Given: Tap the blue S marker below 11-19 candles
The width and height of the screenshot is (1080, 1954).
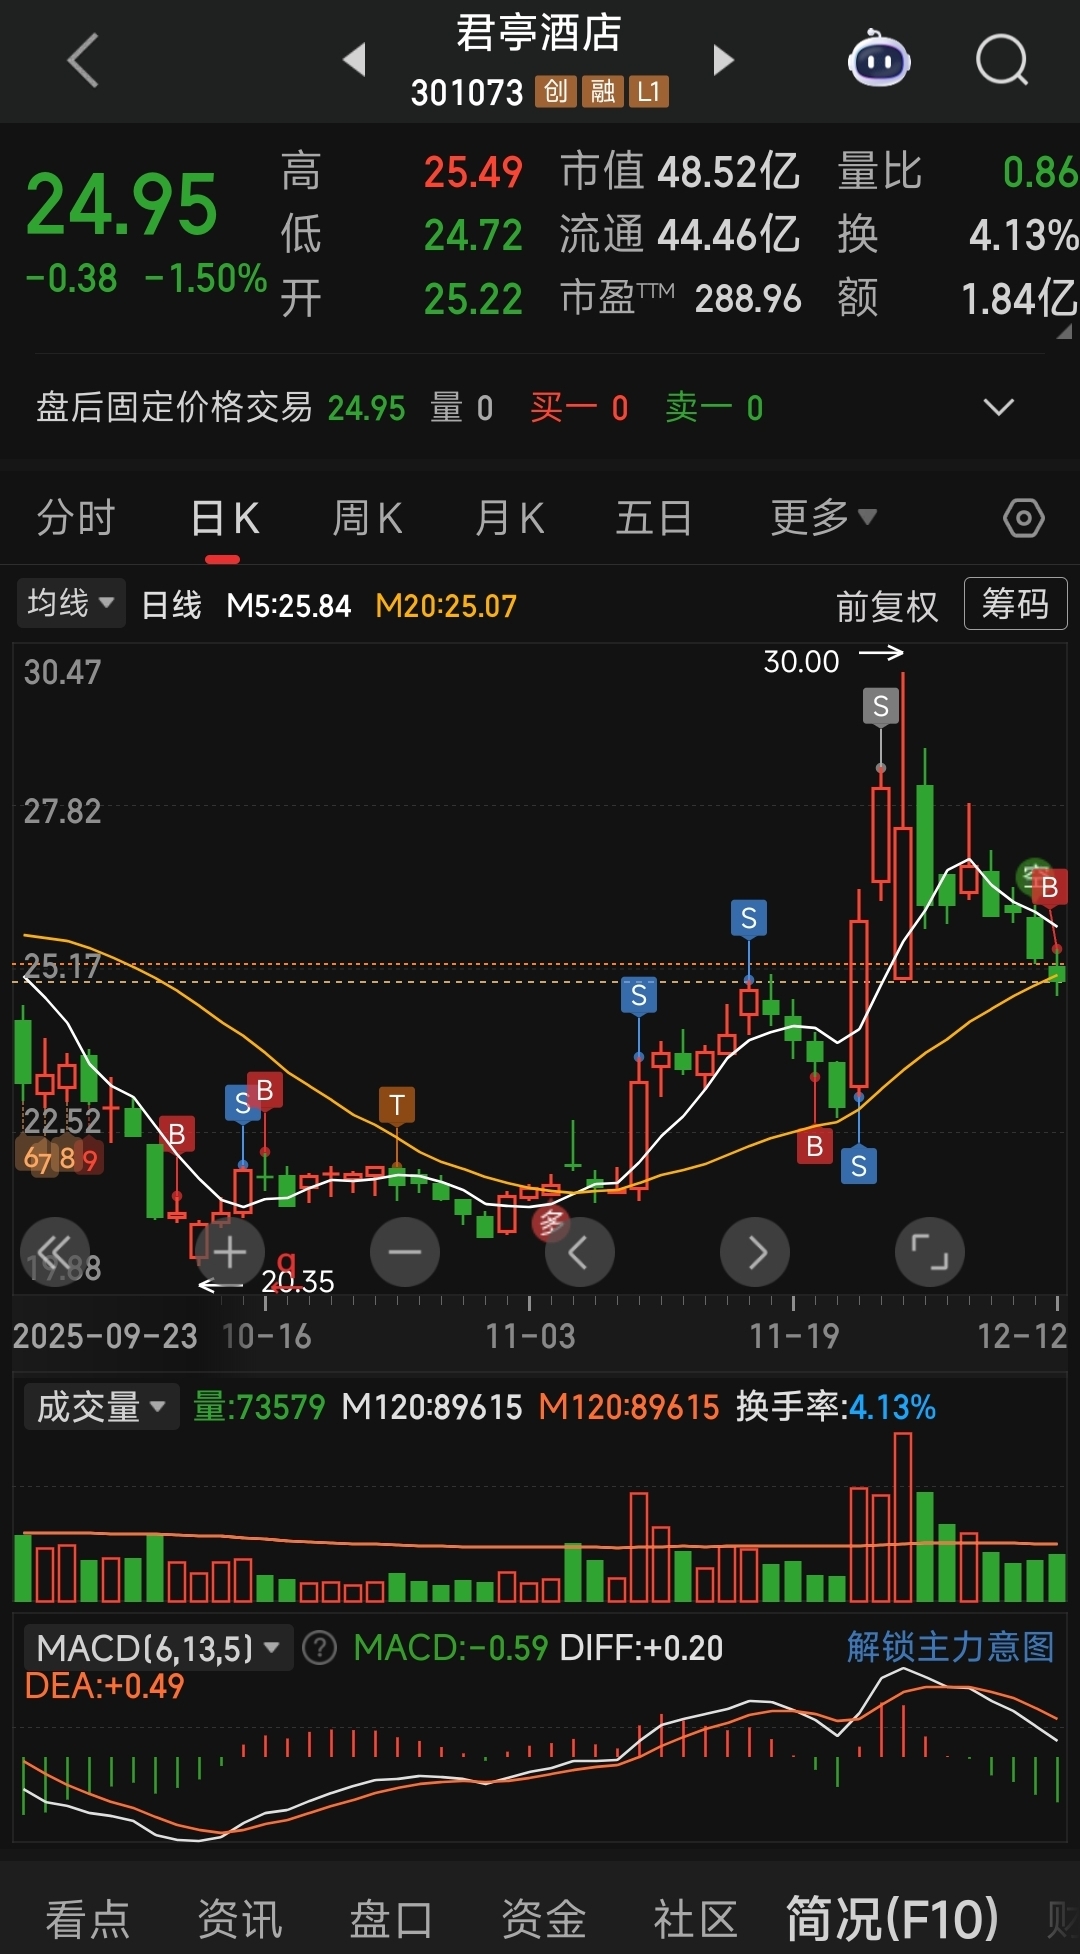Looking at the screenshot, I should tap(859, 1166).
